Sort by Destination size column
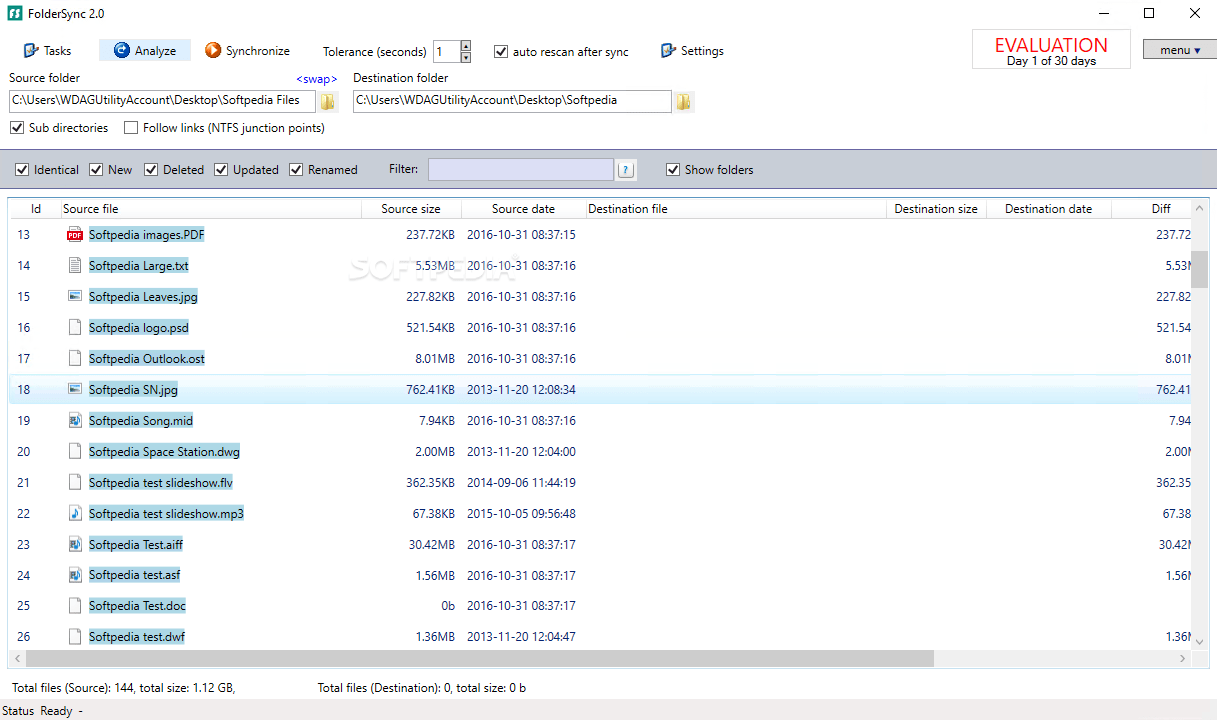 (936, 209)
